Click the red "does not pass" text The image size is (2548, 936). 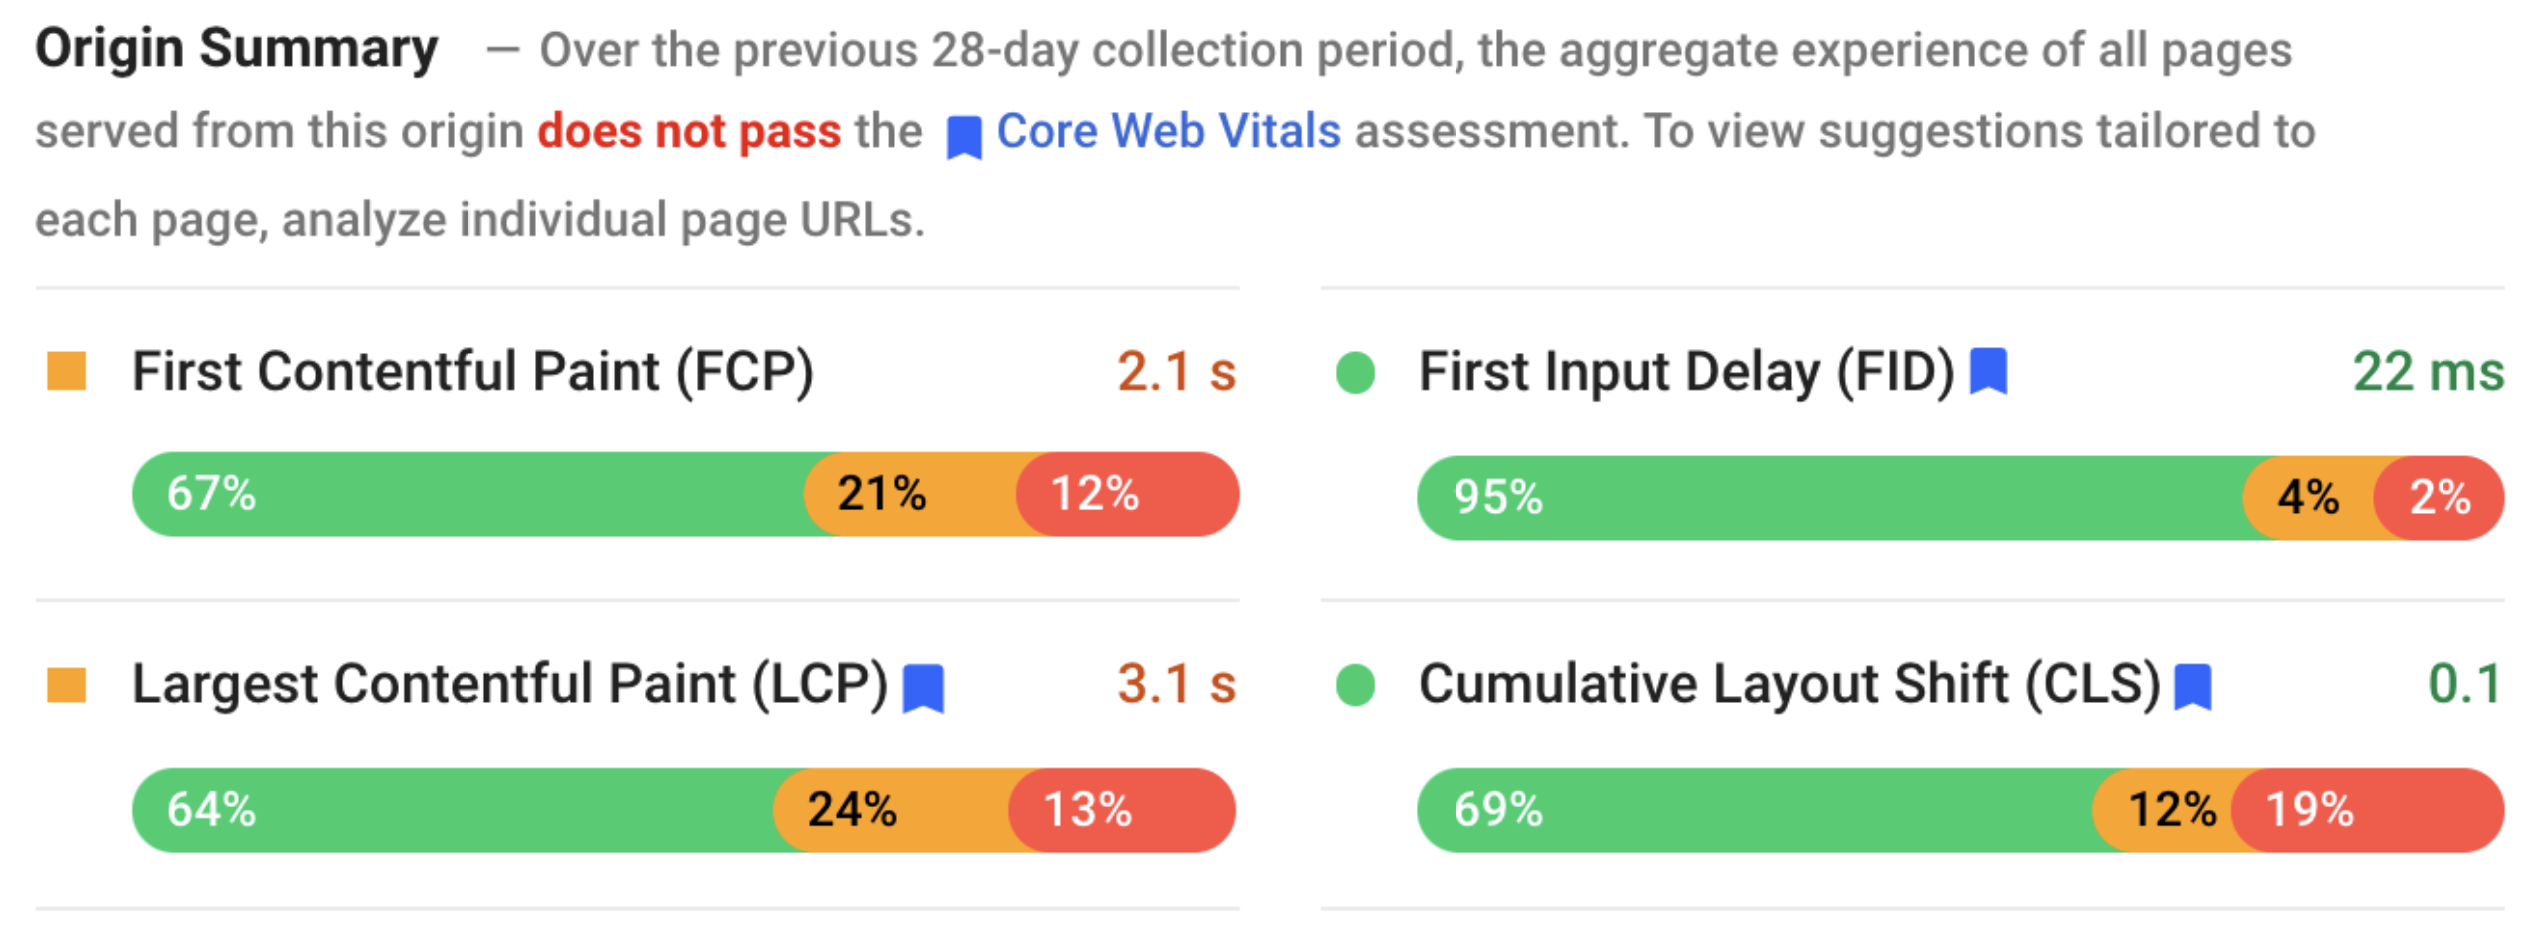(x=689, y=131)
